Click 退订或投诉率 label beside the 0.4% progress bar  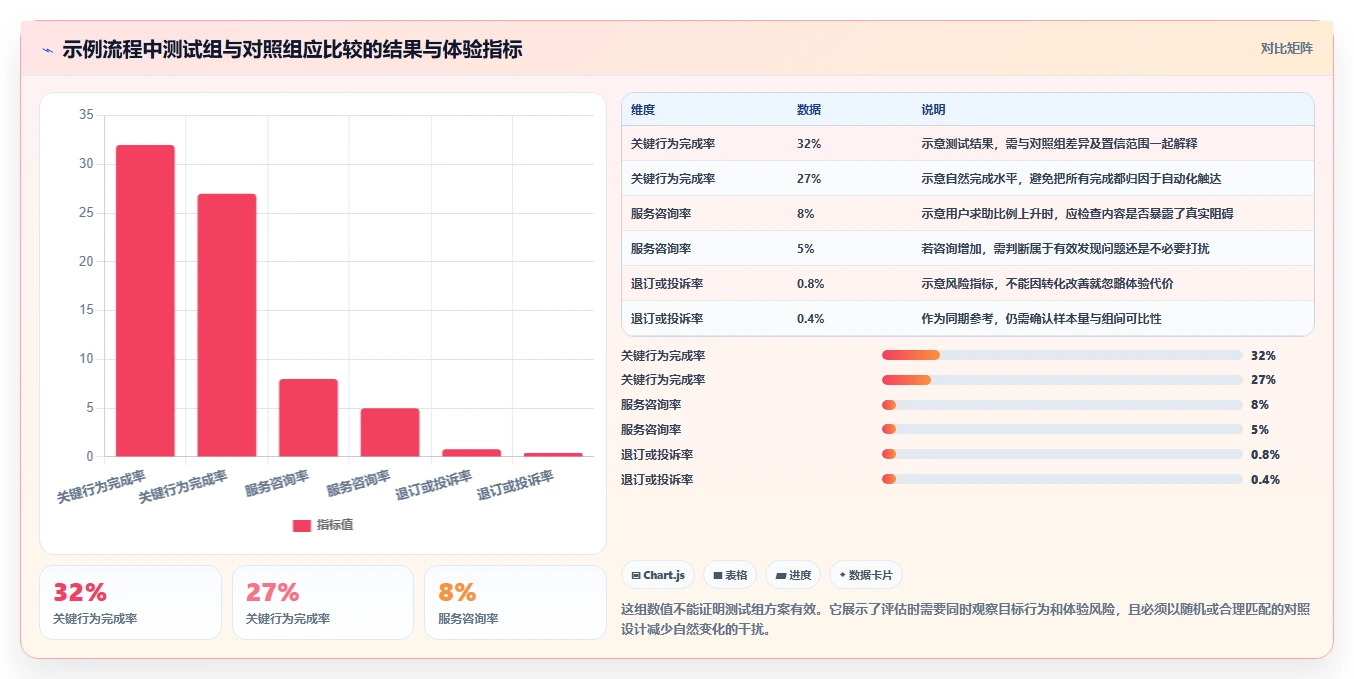click(657, 480)
